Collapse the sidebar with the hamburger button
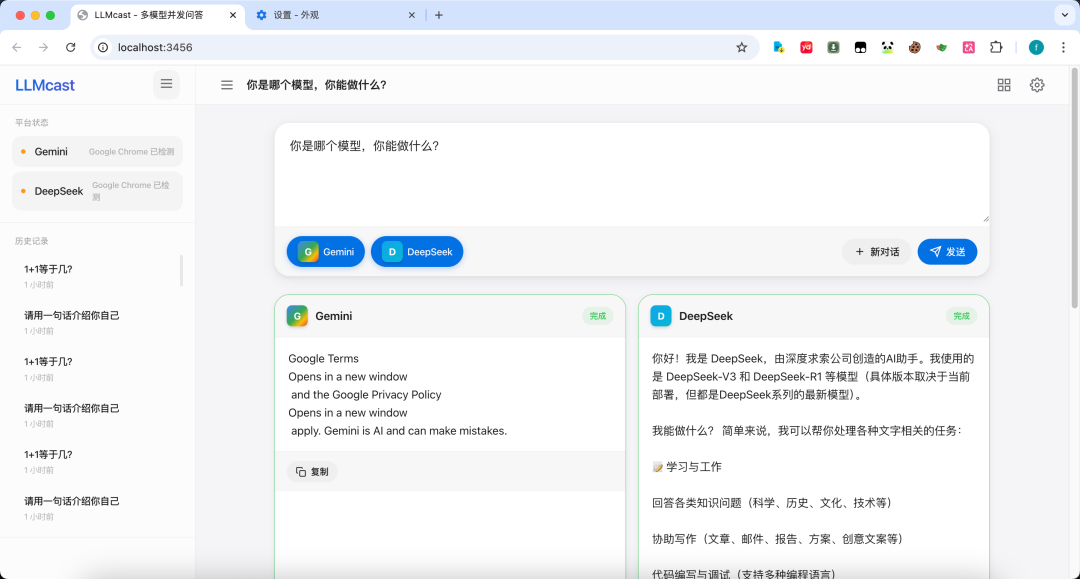Image resolution: width=1080 pixels, height=579 pixels. [166, 84]
